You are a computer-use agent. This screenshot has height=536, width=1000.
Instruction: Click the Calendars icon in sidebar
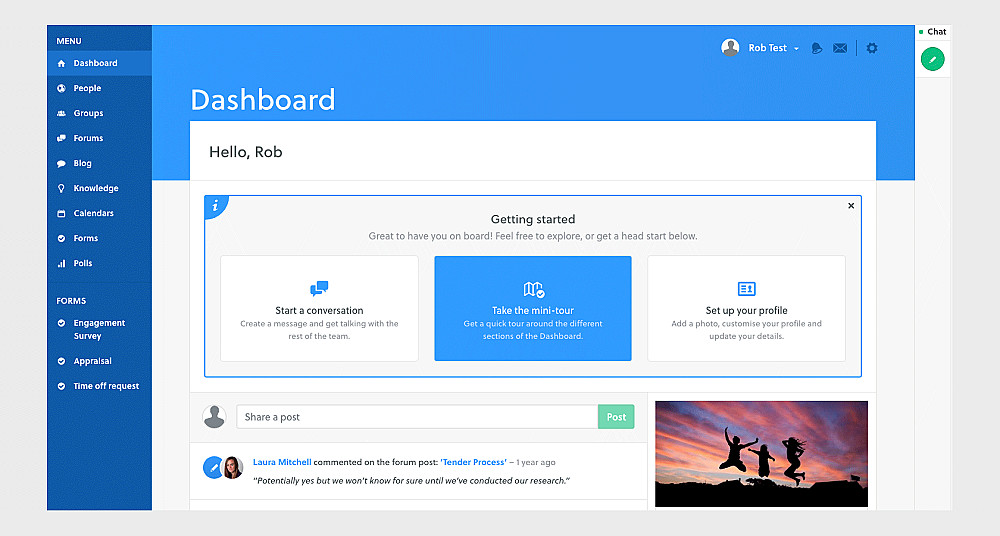[x=61, y=213]
